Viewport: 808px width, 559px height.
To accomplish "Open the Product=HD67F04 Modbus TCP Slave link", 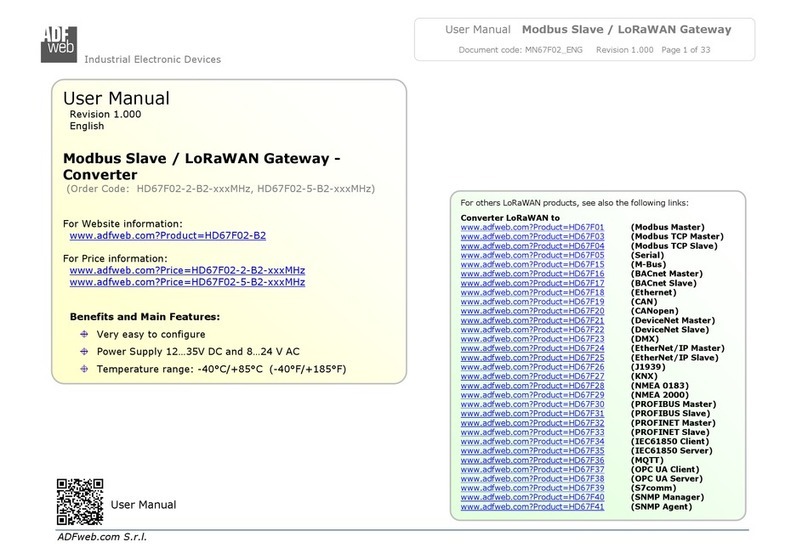I will tap(532, 246).
